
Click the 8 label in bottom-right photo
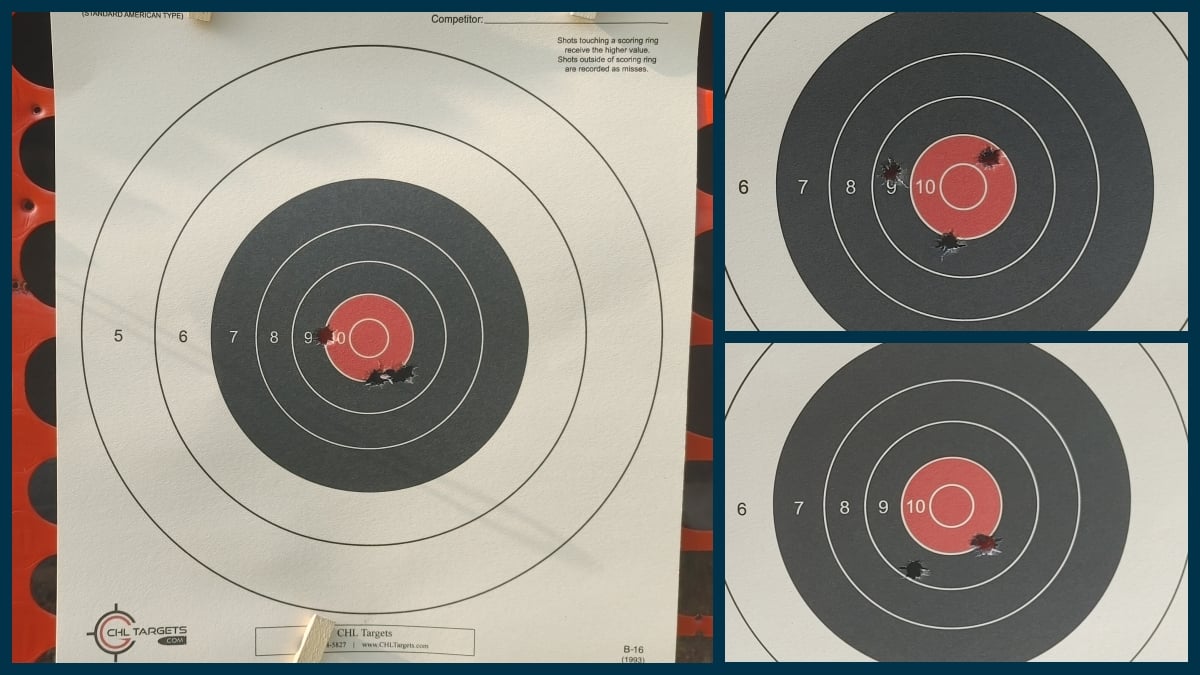pos(844,508)
